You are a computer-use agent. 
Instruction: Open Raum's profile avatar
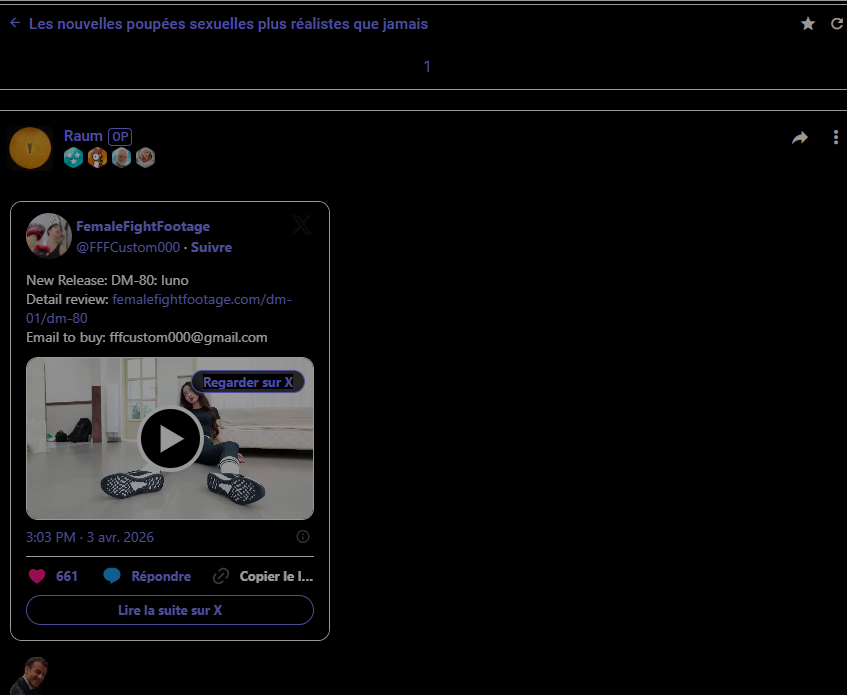(30, 149)
